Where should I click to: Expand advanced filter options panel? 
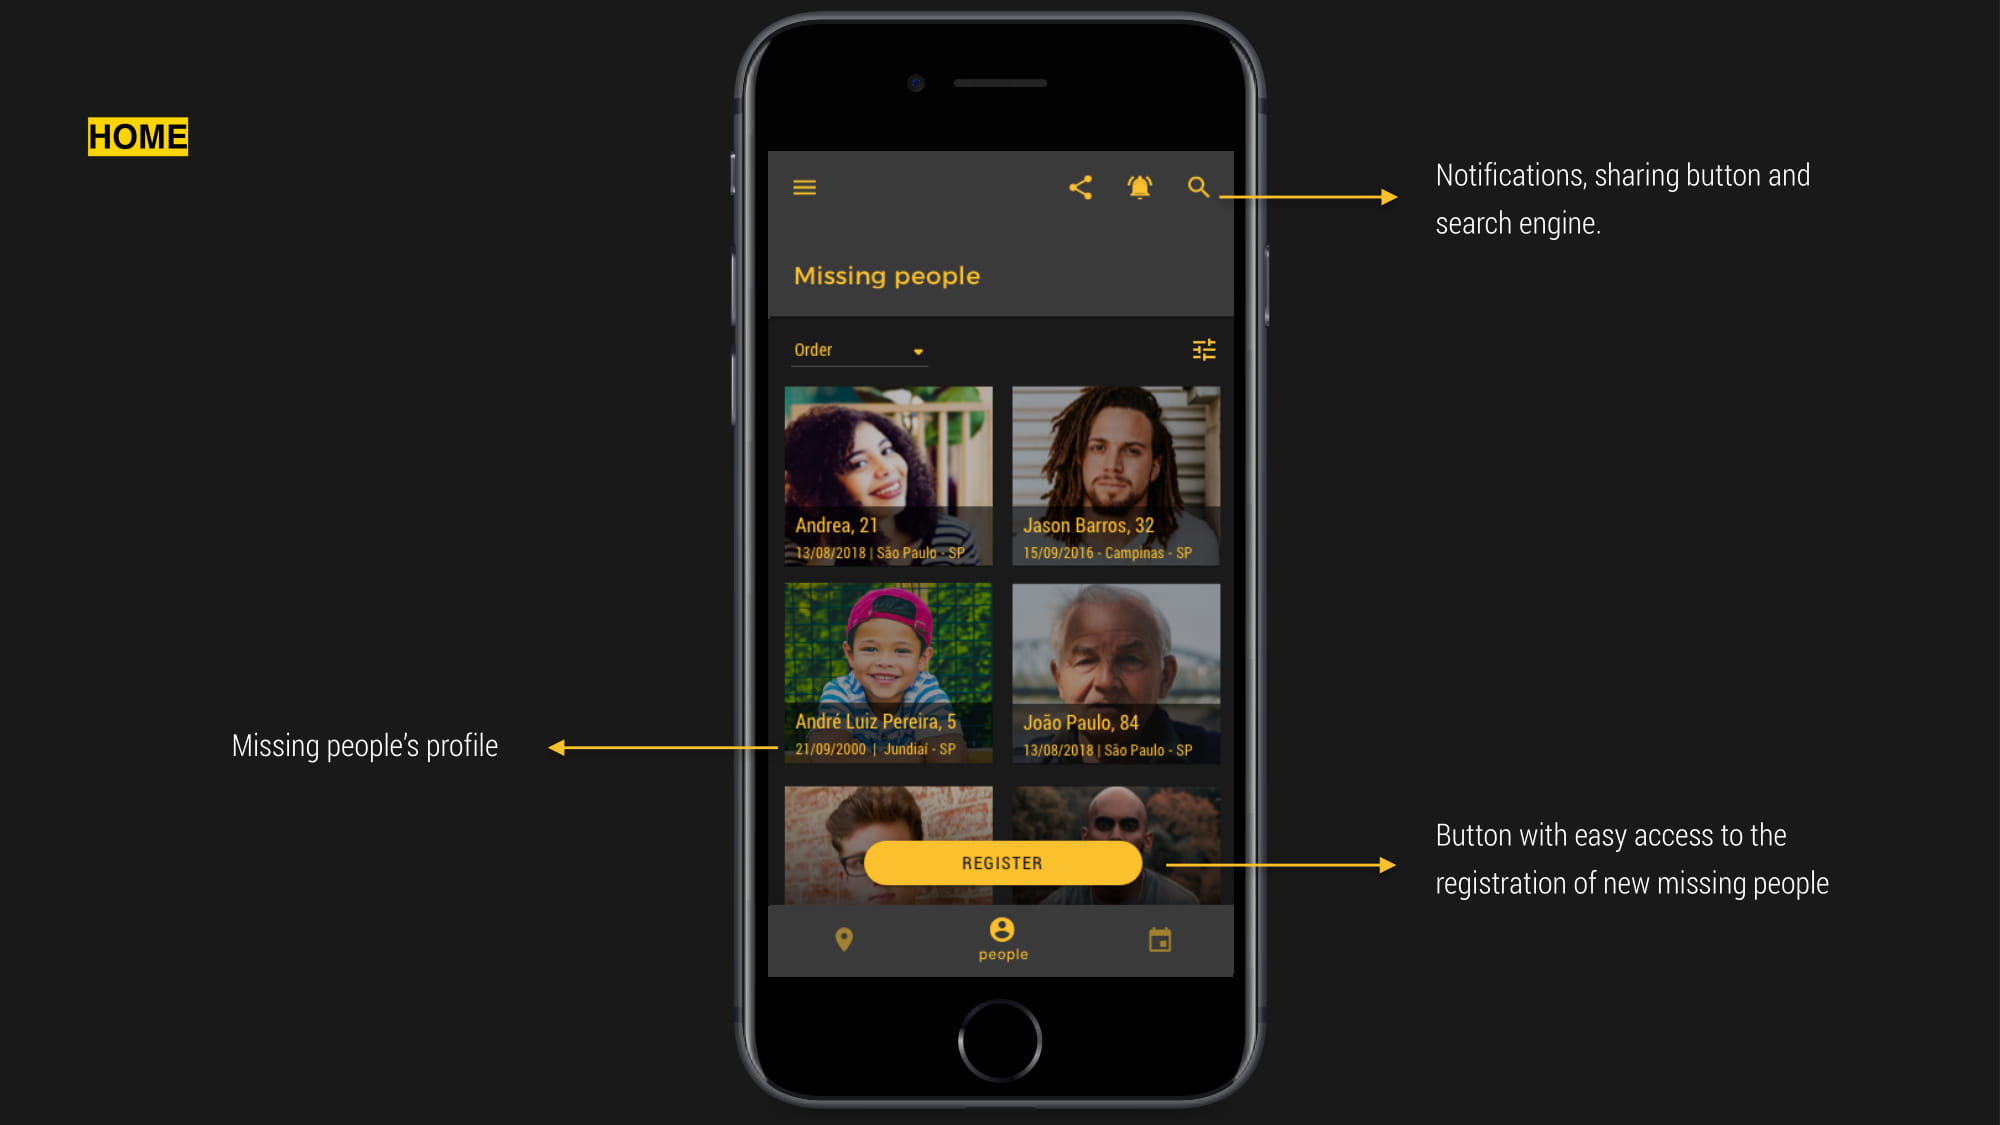(1203, 350)
